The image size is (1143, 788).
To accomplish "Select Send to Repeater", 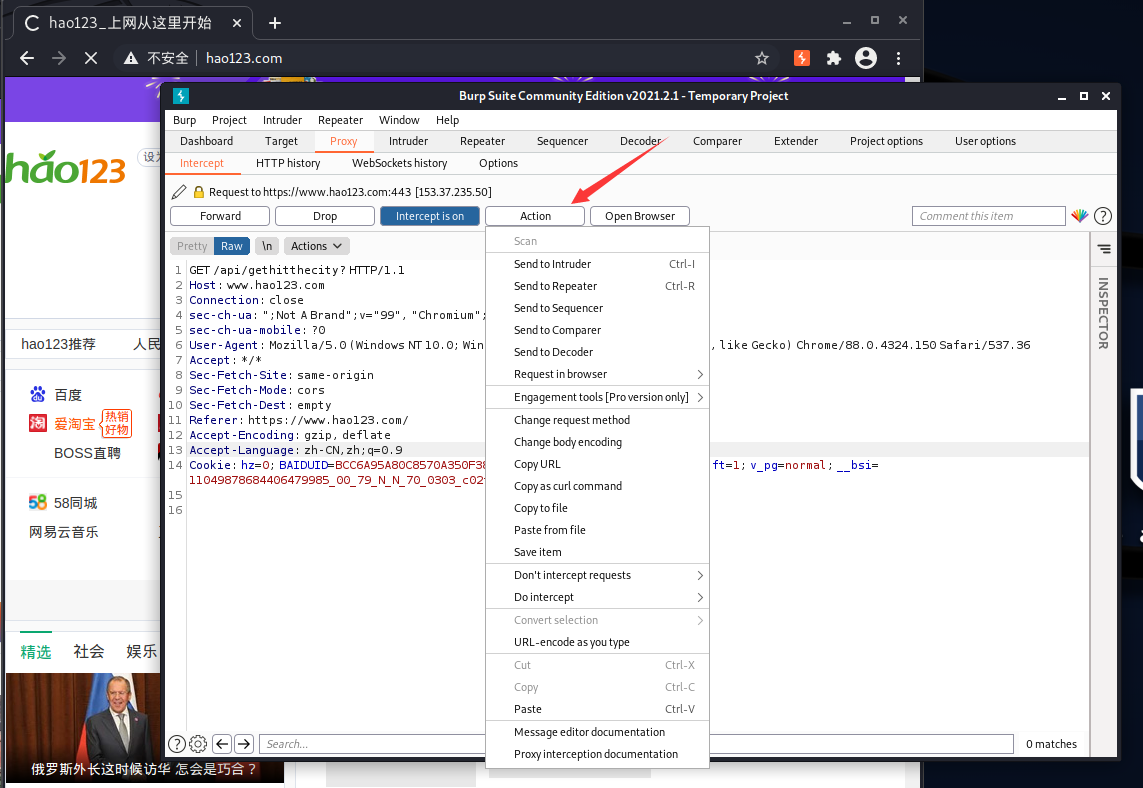I will click(597, 286).
